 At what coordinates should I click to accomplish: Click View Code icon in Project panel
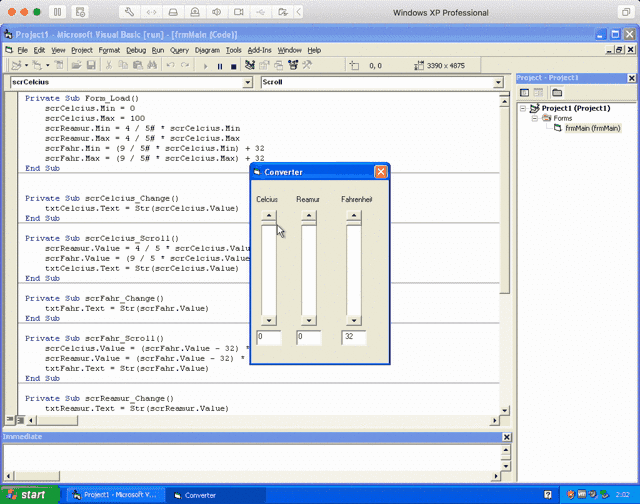tap(524, 93)
